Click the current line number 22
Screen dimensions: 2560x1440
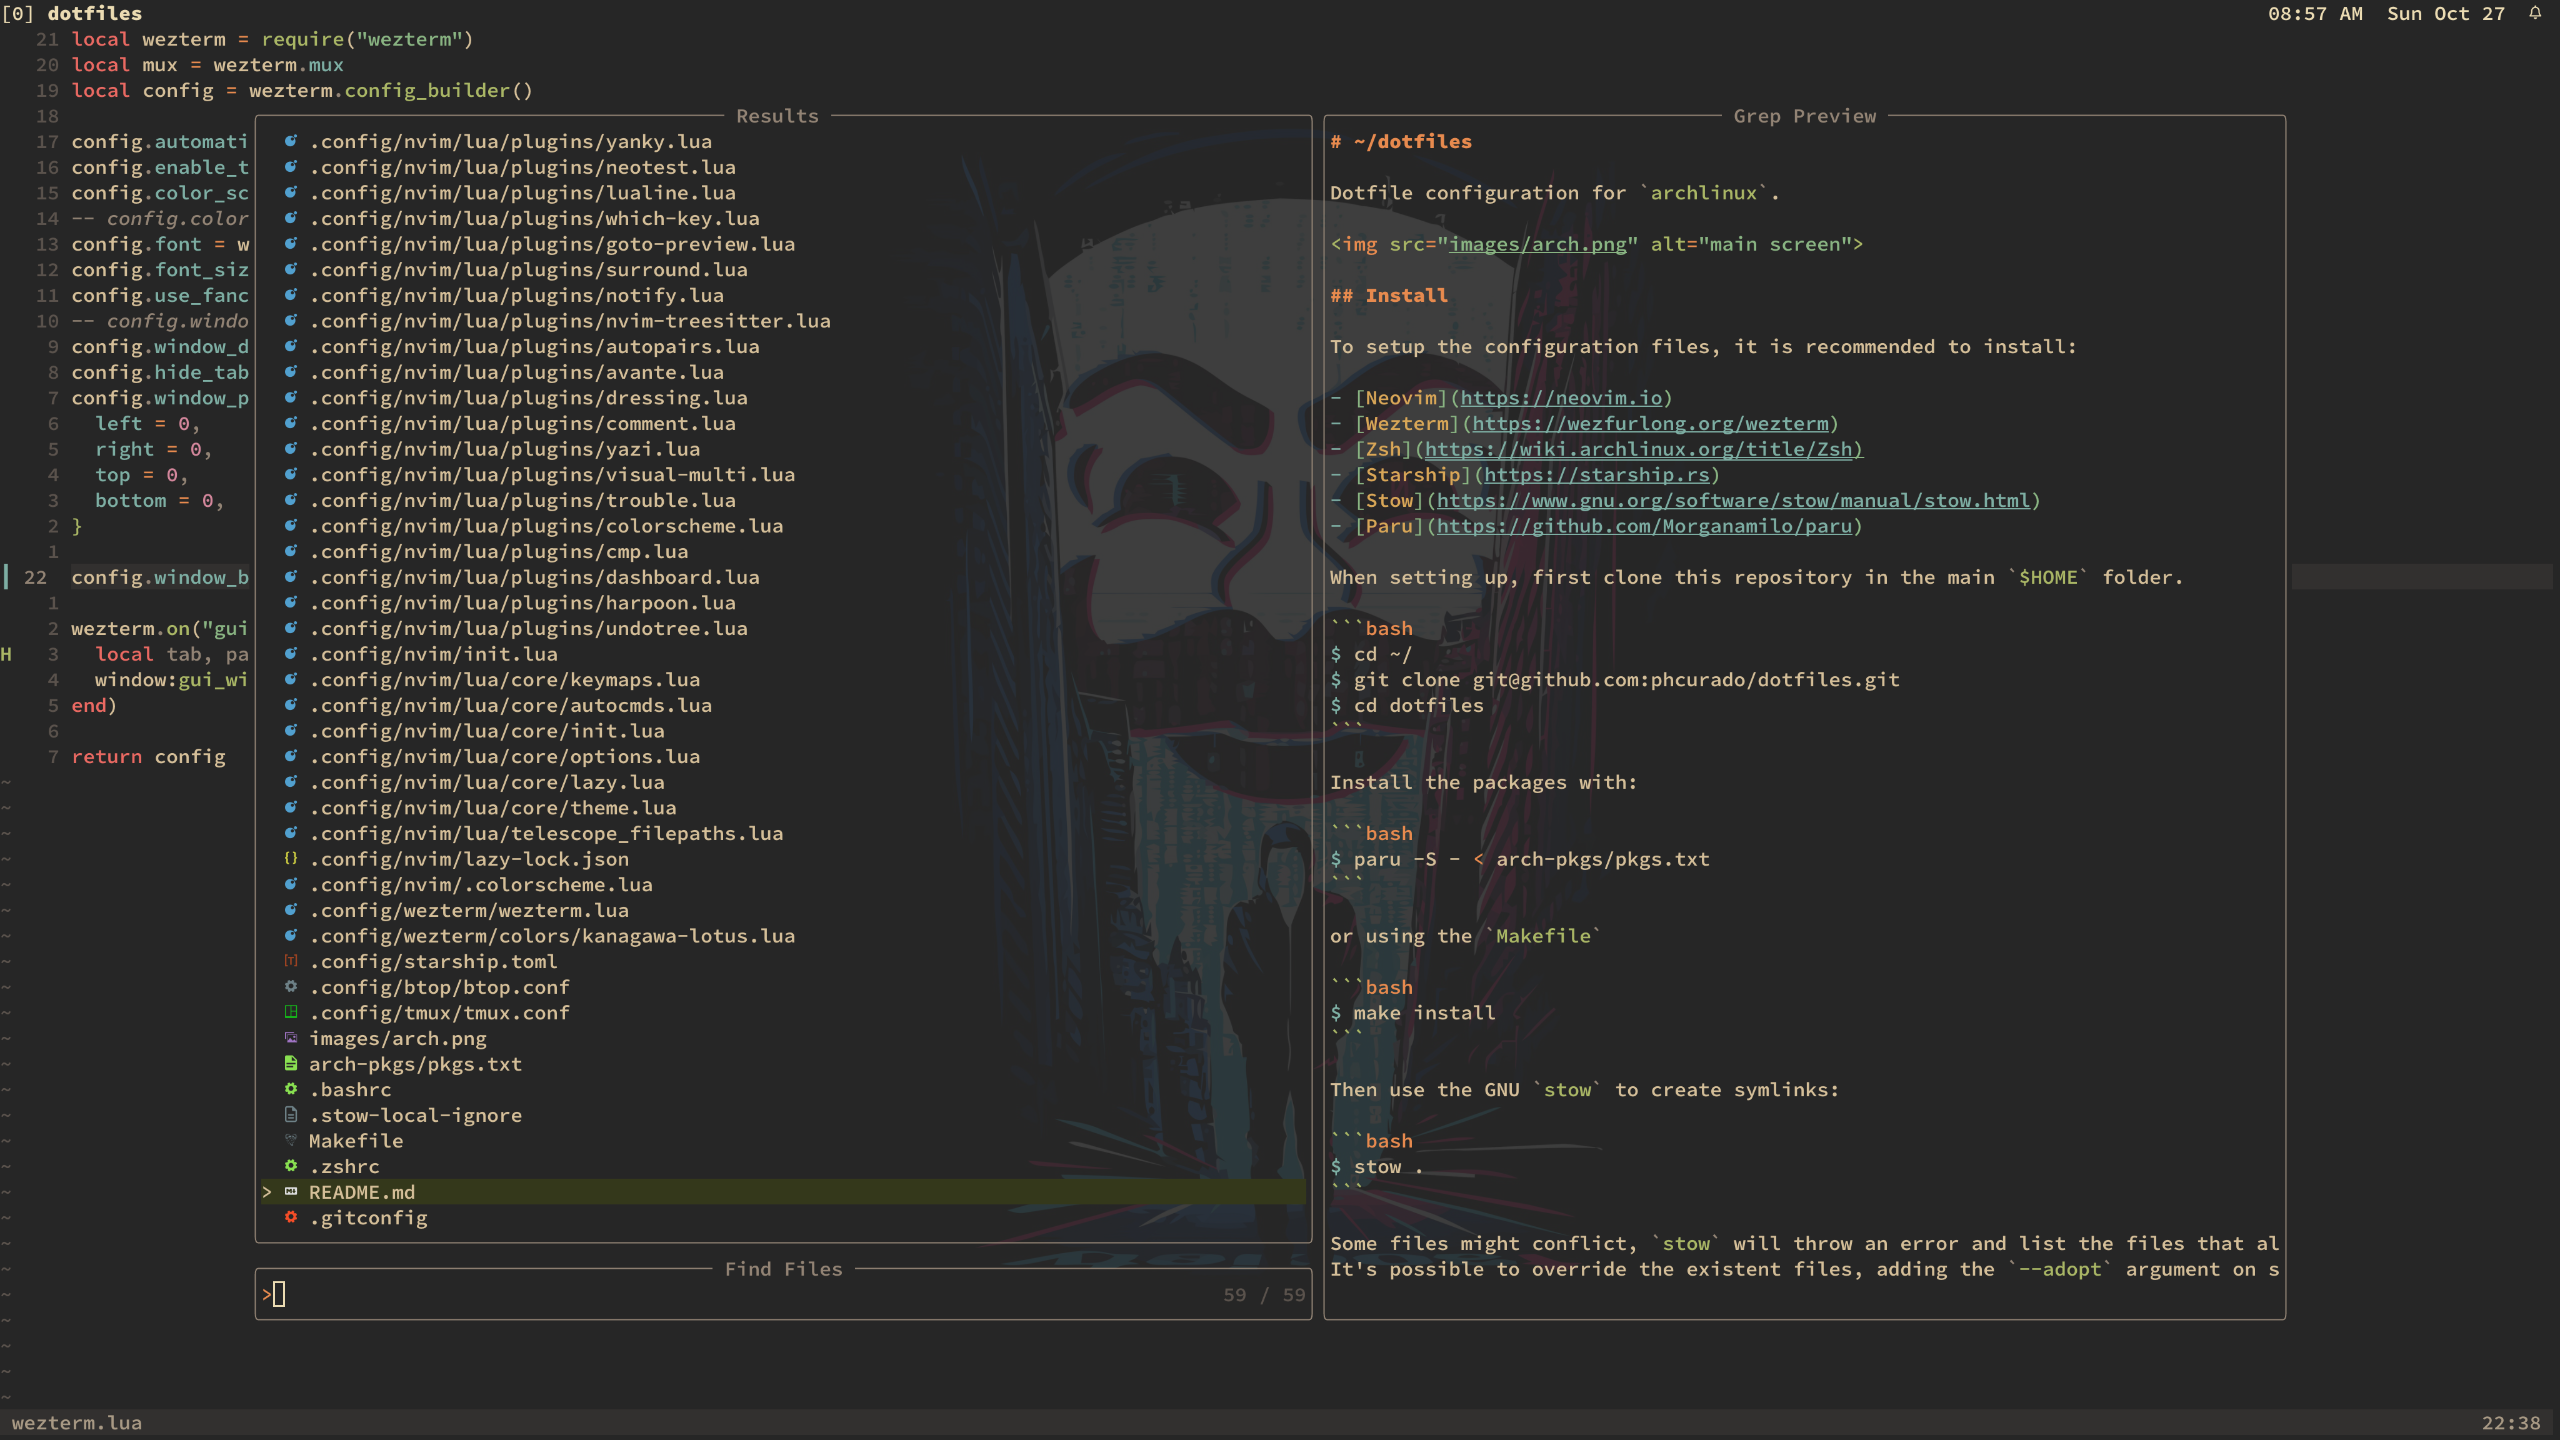(35, 577)
